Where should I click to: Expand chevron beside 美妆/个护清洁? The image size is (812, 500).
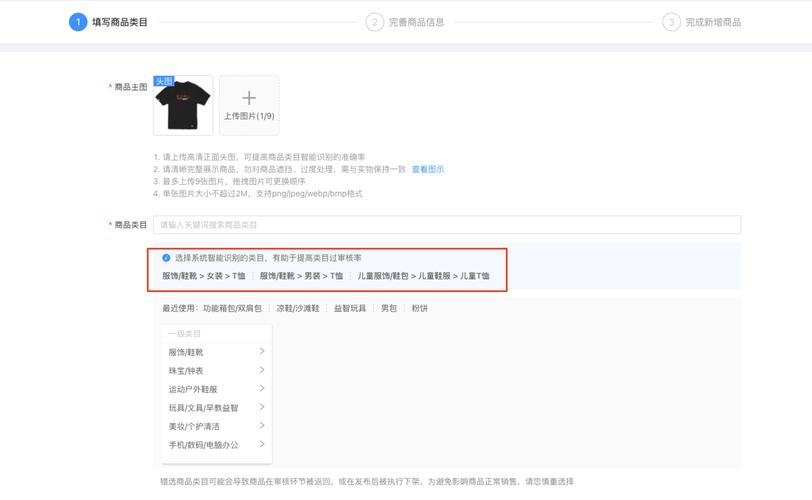[x=262, y=425]
